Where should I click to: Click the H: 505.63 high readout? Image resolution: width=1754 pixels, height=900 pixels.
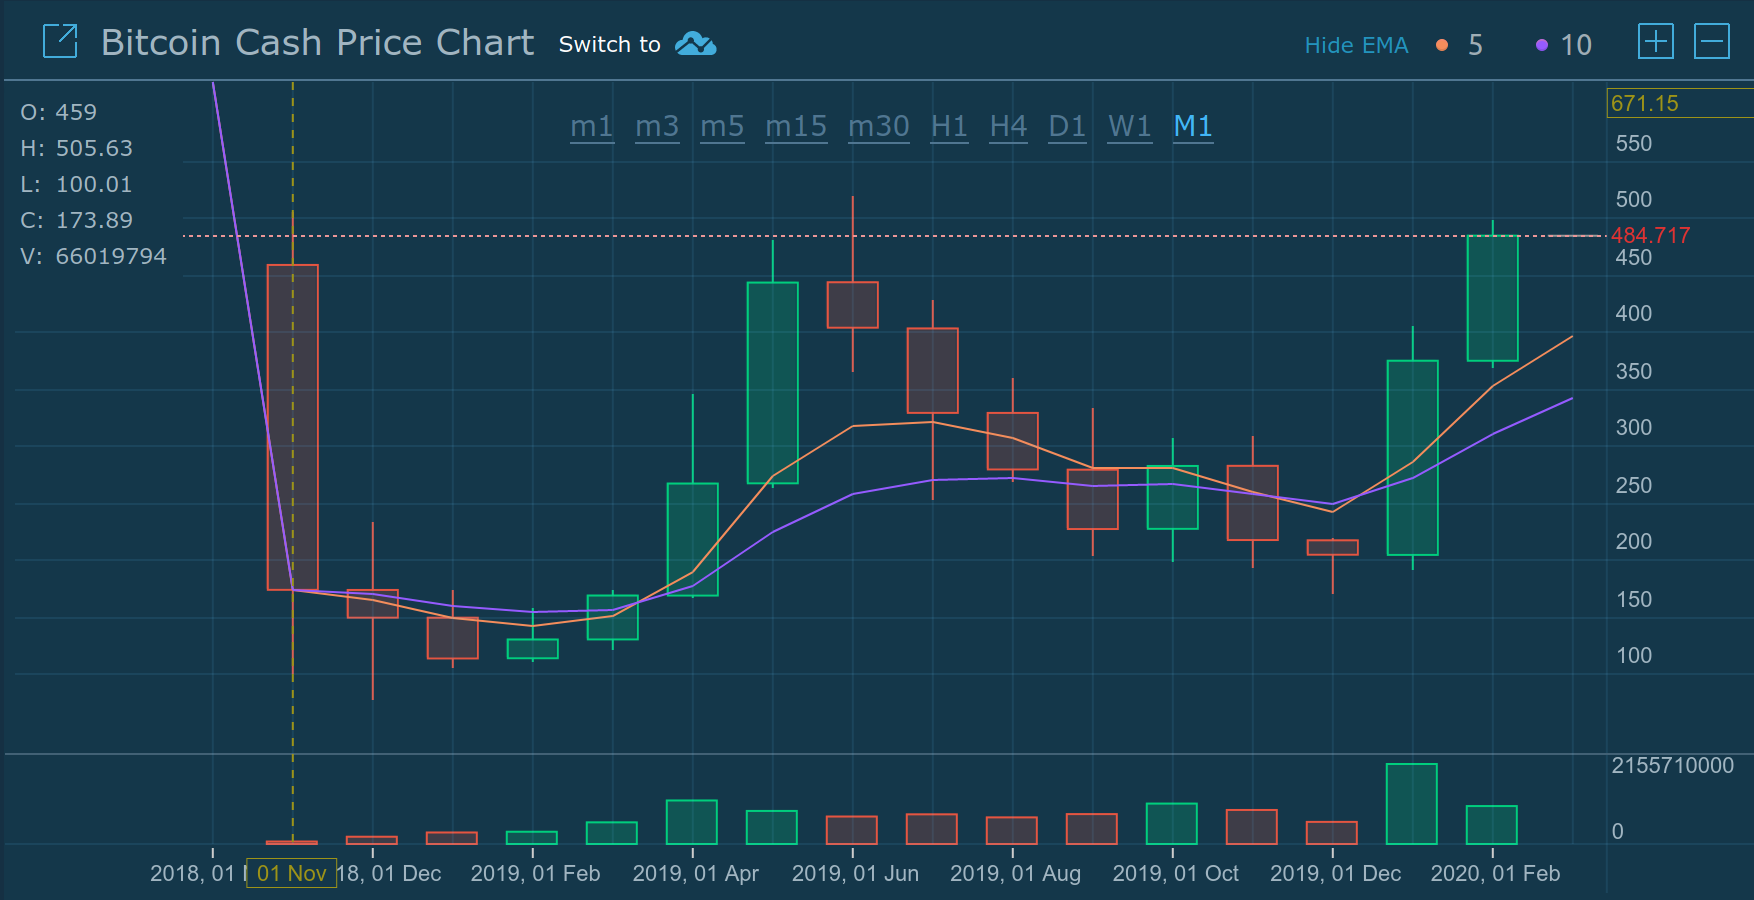[x=77, y=148]
